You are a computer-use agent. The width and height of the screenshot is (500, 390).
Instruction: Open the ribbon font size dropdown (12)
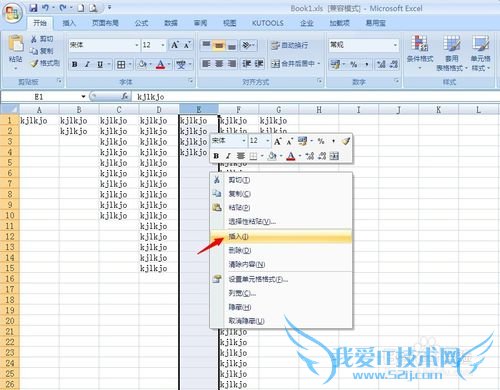[163, 45]
